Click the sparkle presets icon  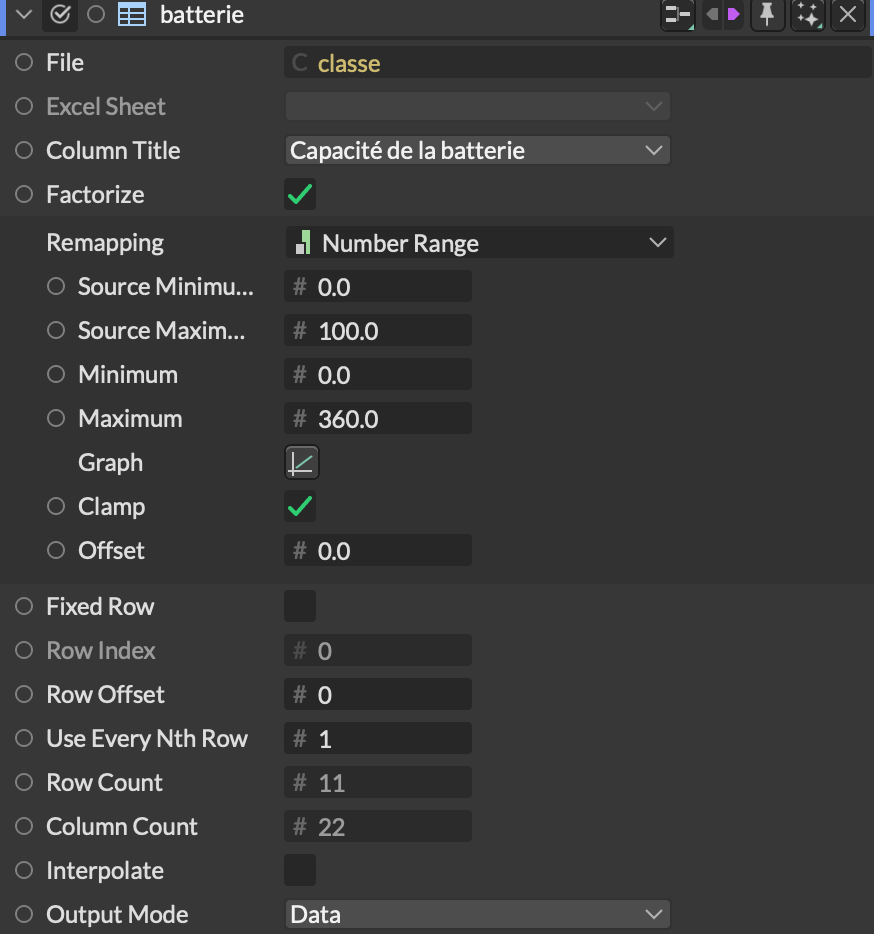coord(807,15)
